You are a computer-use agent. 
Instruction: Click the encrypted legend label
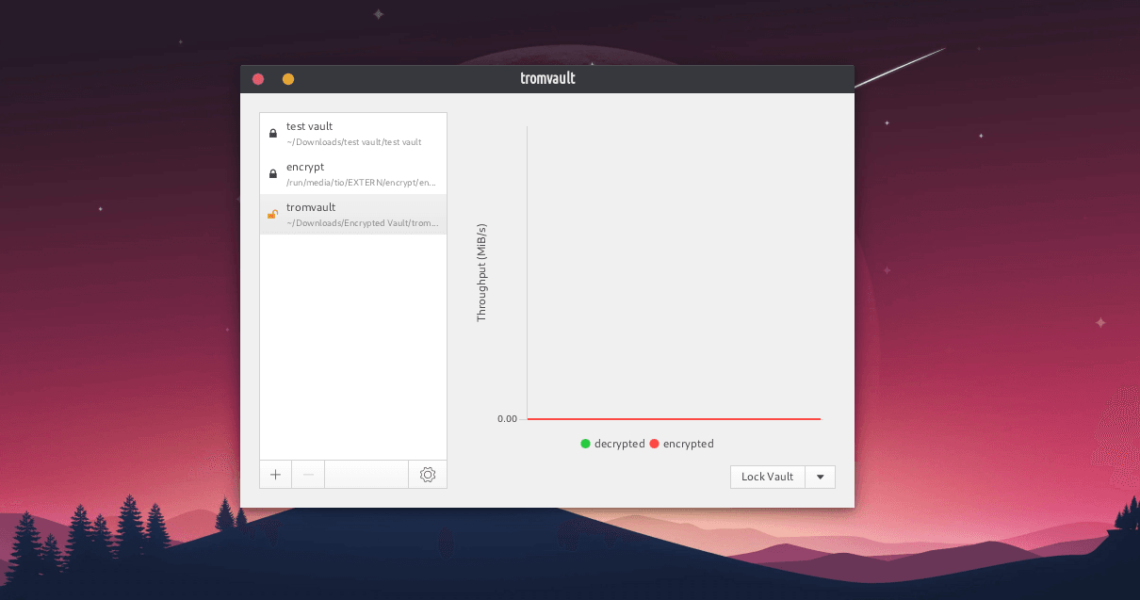[688, 444]
